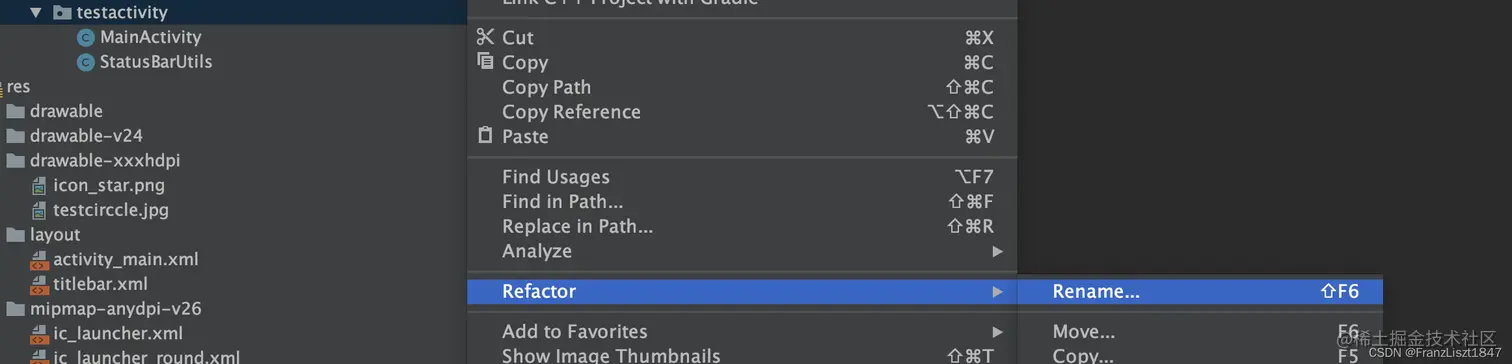Click the copy icon beside Copy
Screen dimensions: 1512x364
pos(485,62)
